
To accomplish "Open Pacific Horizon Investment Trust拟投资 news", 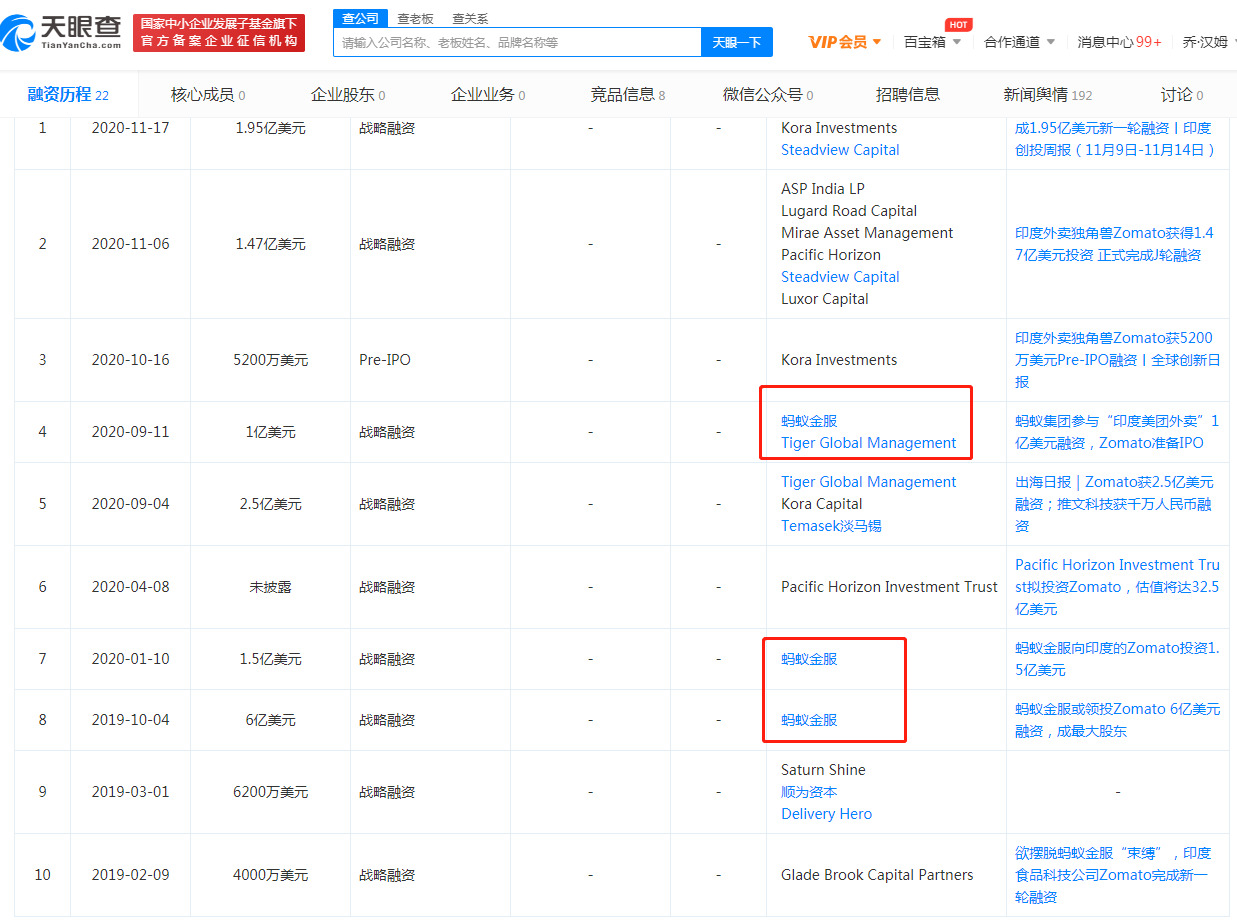I will 1117,587.
